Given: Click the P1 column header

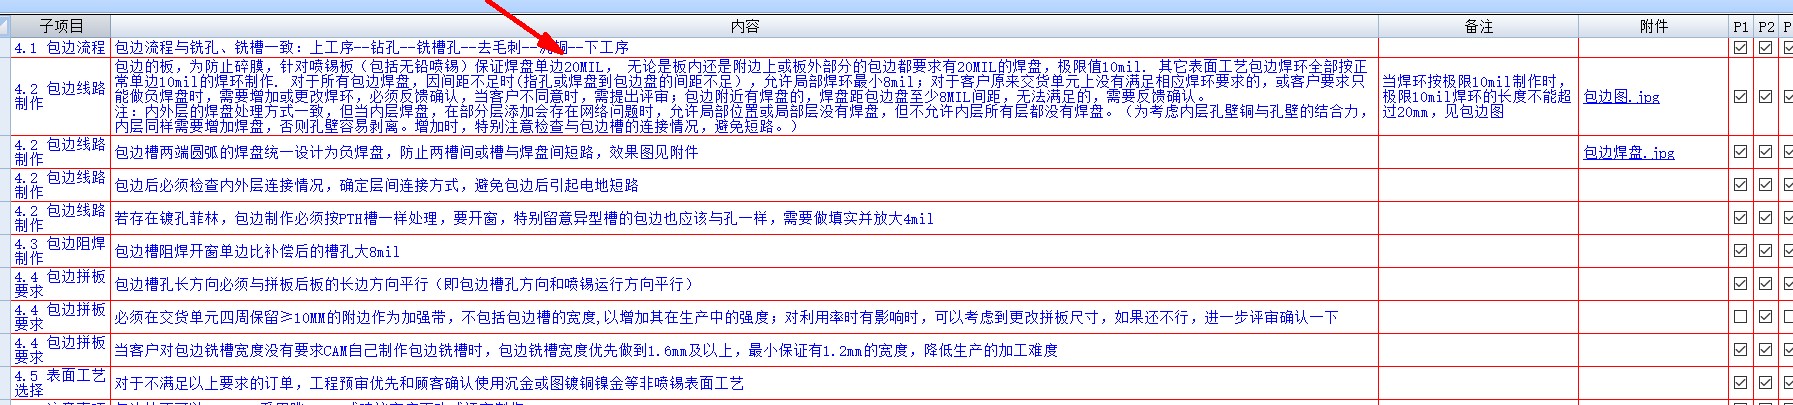Looking at the screenshot, I should [x=1741, y=26].
